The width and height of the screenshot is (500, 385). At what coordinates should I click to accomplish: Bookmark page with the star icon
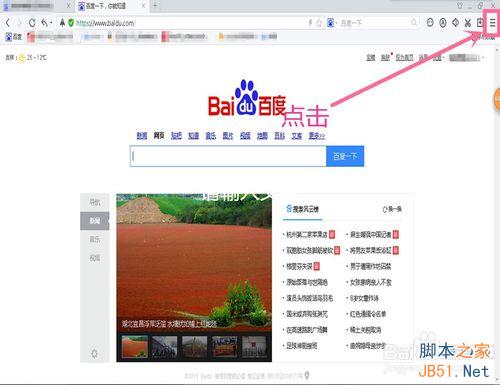[x=319, y=23]
